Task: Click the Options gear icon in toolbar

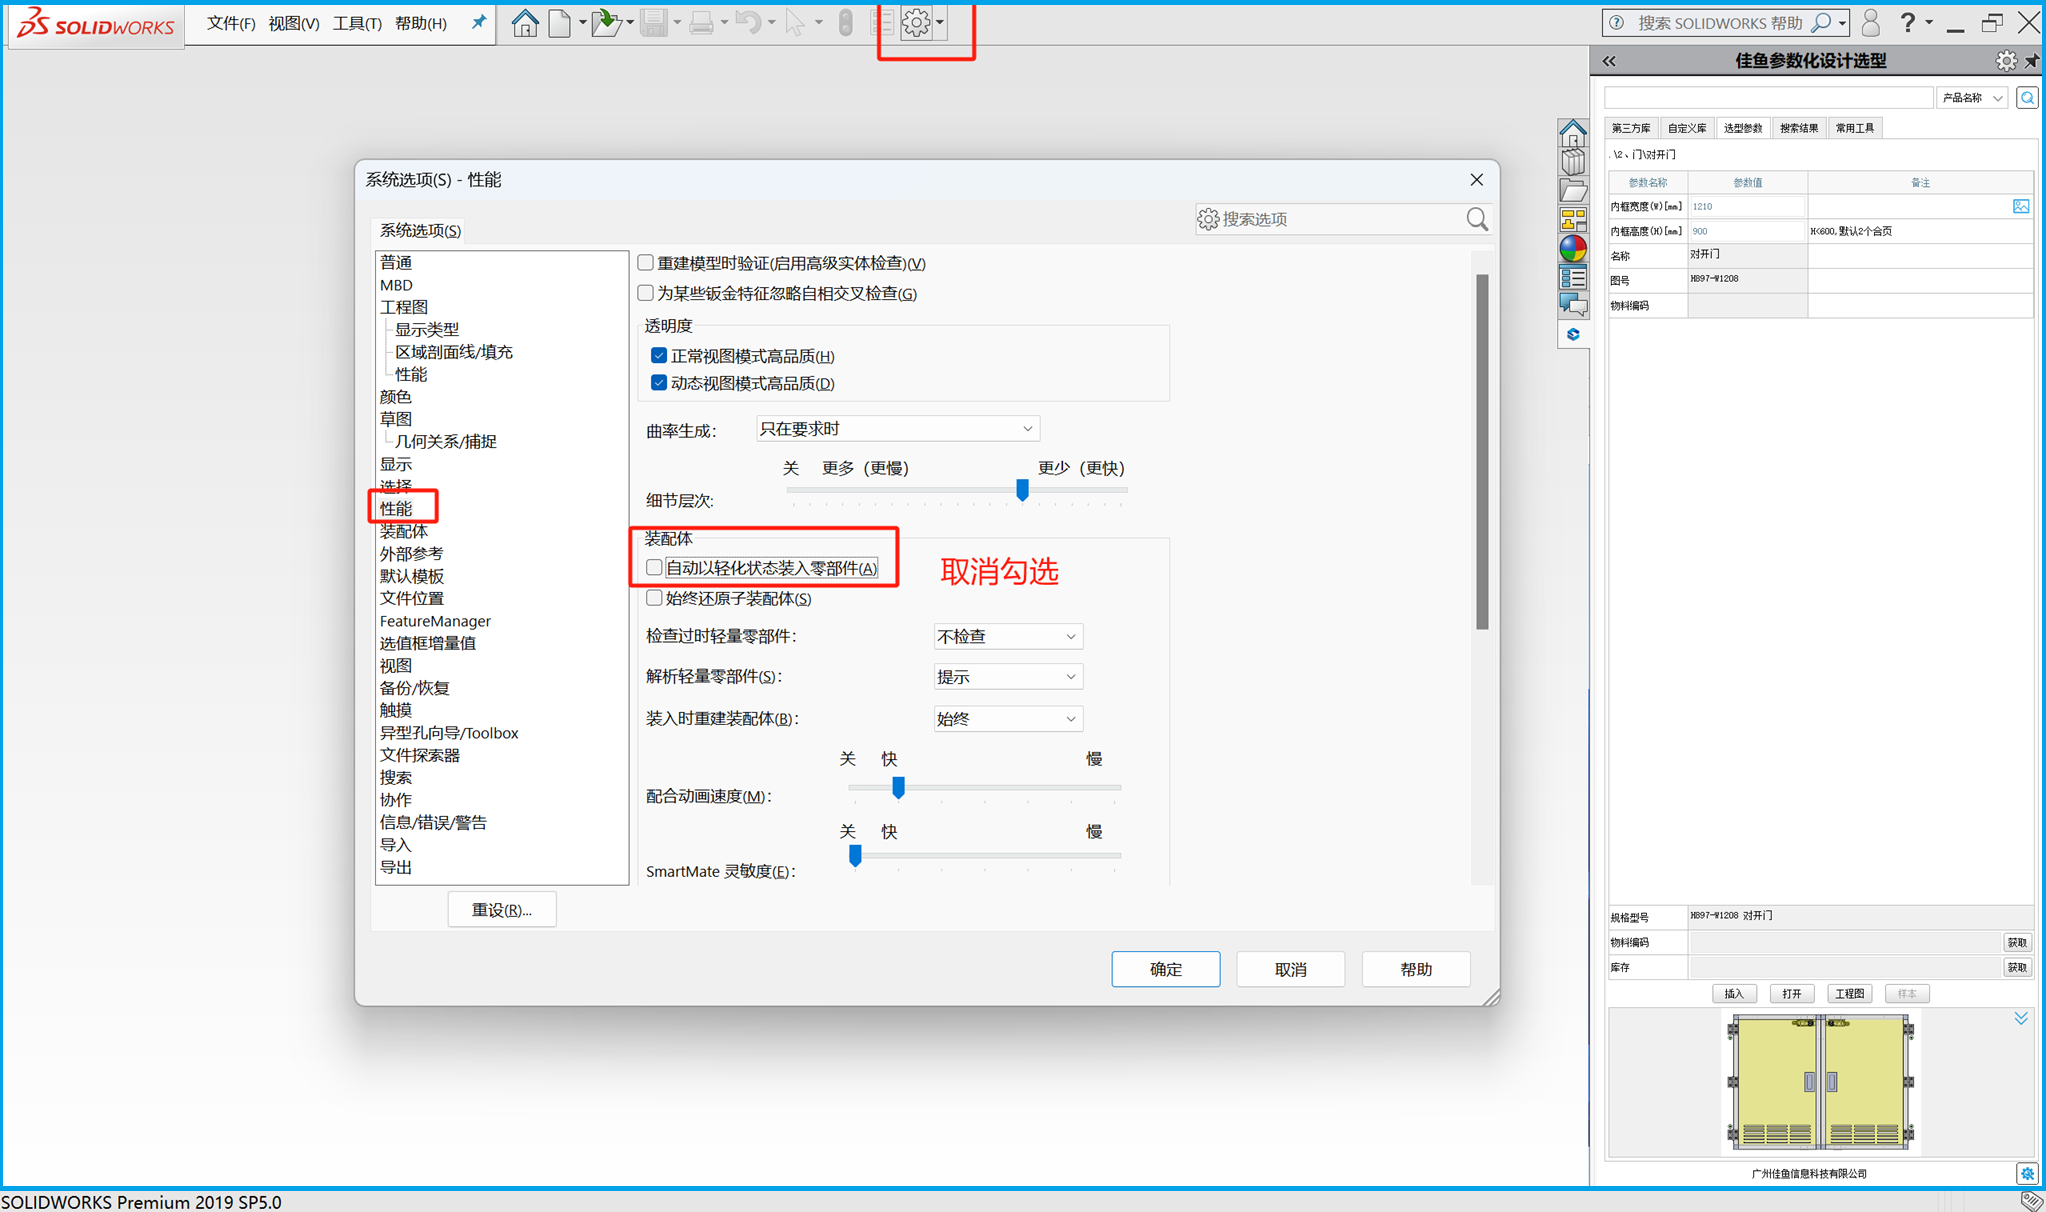Action: (x=916, y=23)
